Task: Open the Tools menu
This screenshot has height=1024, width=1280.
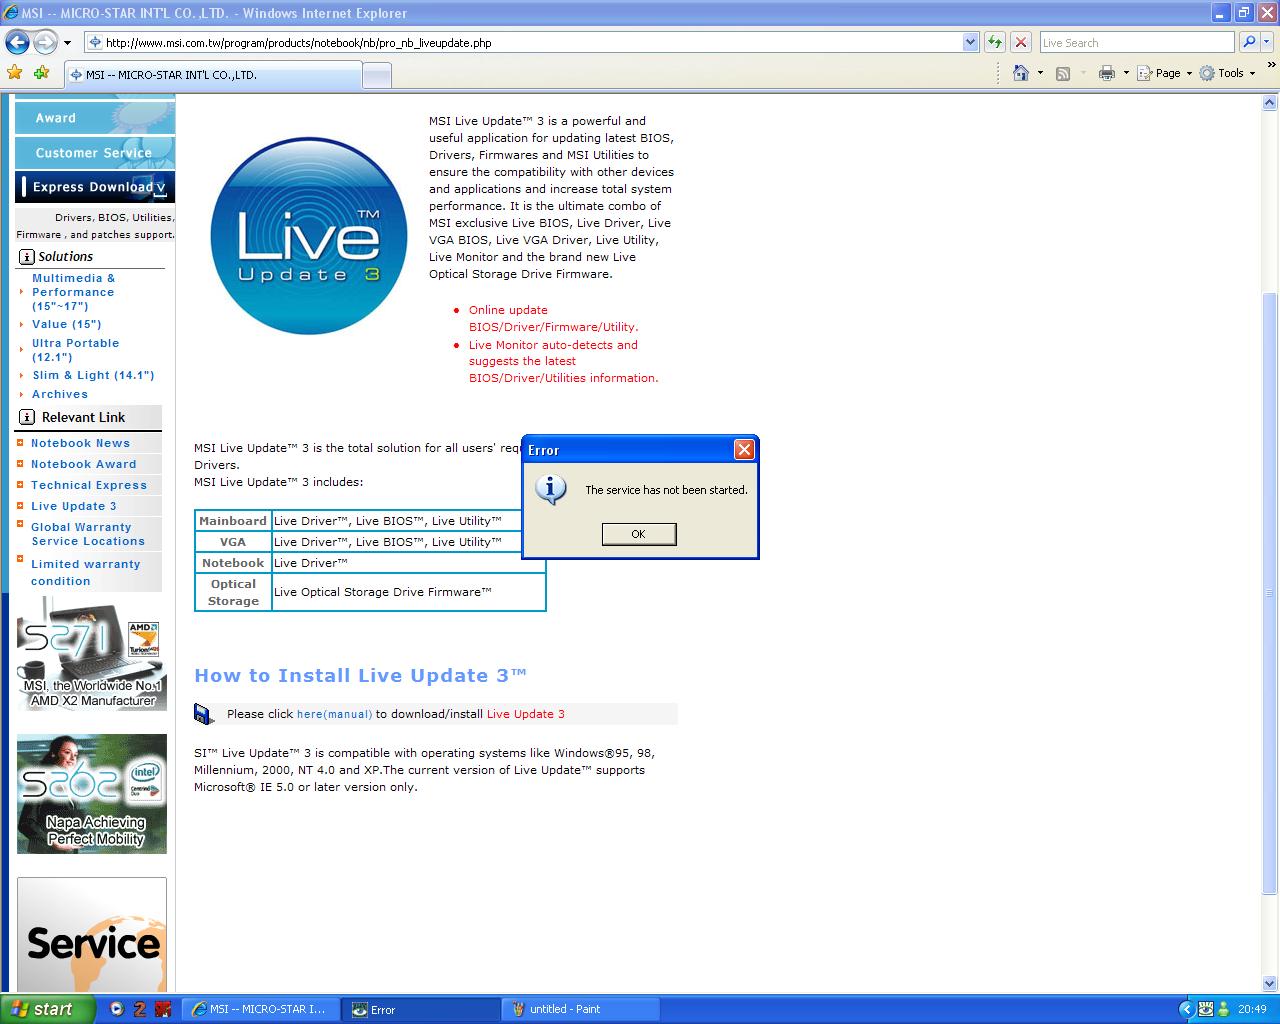Action: click(x=1227, y=73)
